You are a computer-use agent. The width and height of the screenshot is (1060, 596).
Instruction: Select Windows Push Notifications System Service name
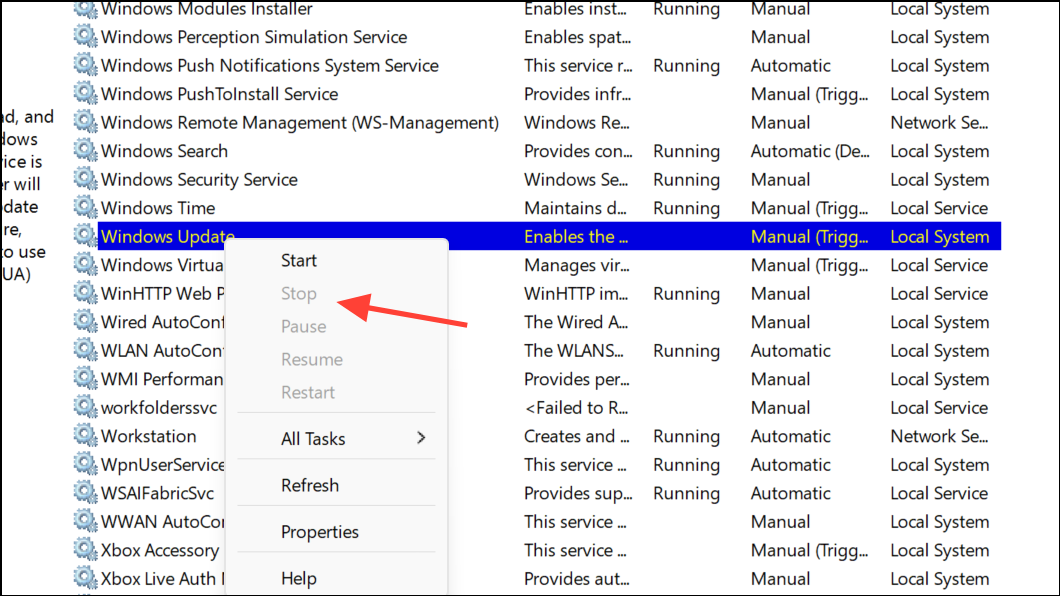pos(270,66)
